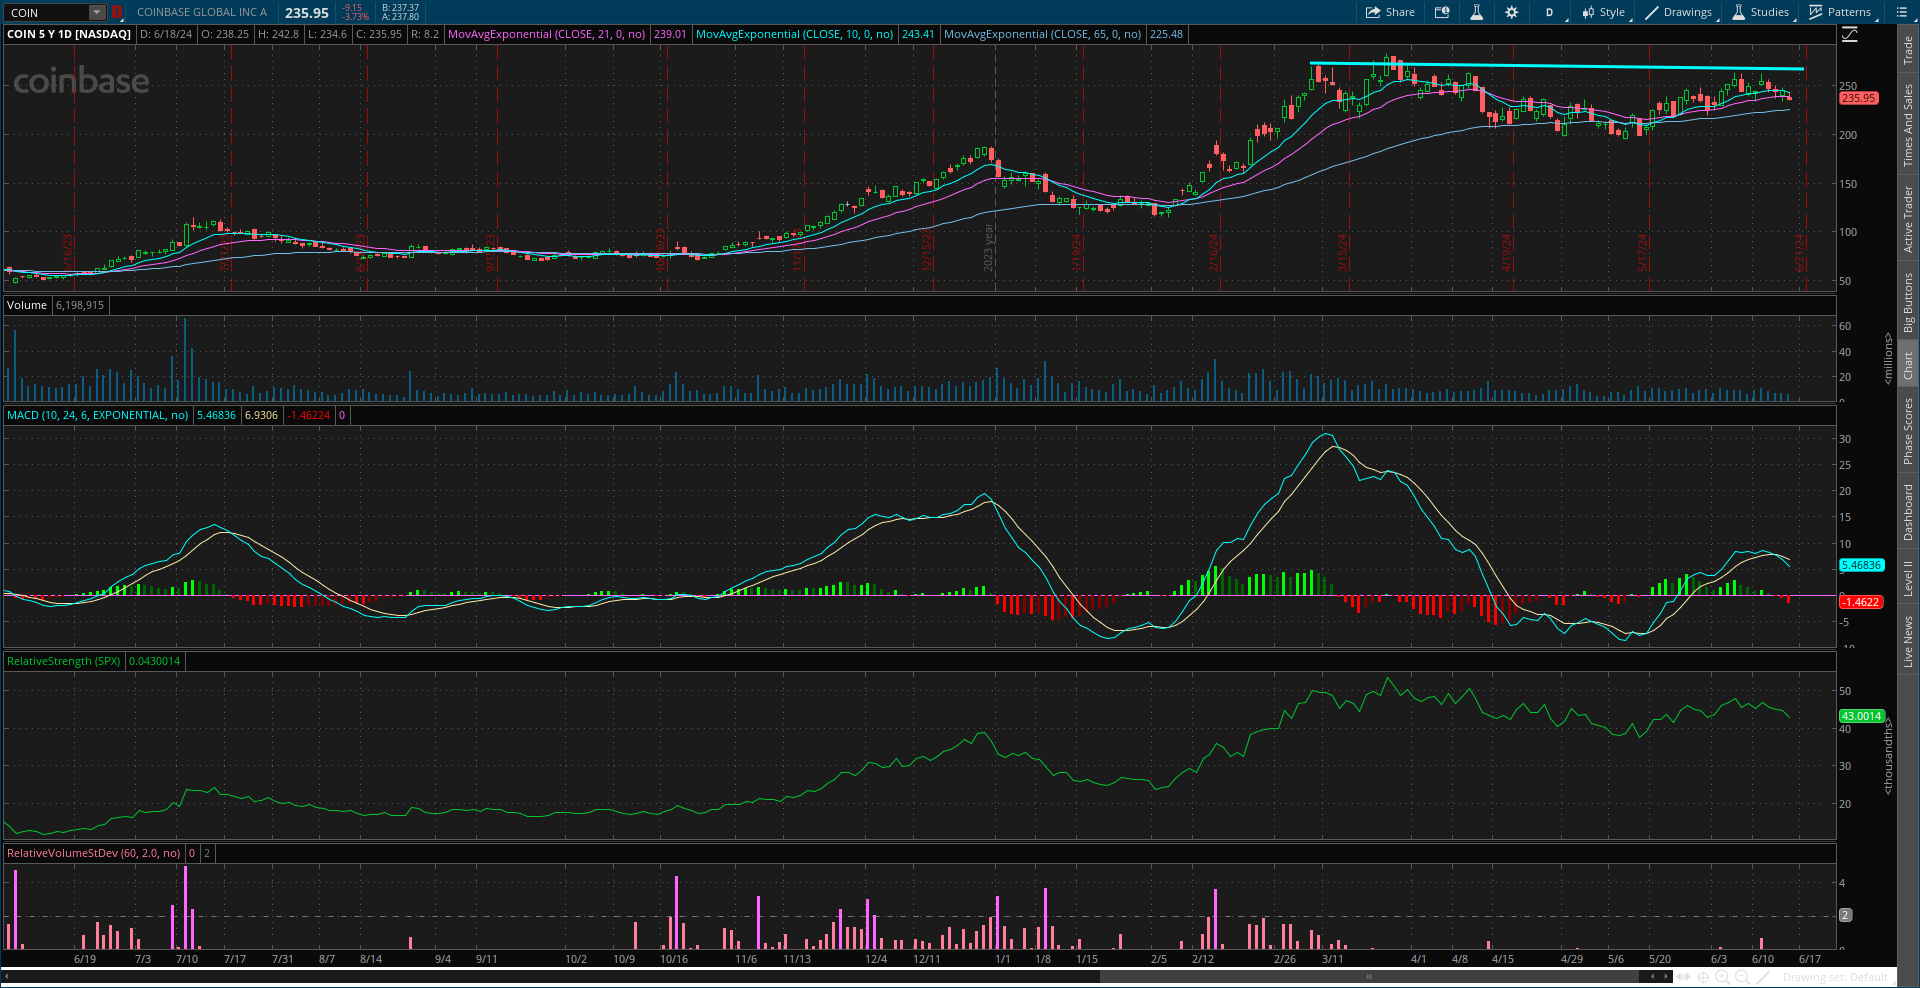Open the Phase Scores sidebar tab
Image resolution: width=1920 pixels, height=988 pixels.
pos(1908,430)
